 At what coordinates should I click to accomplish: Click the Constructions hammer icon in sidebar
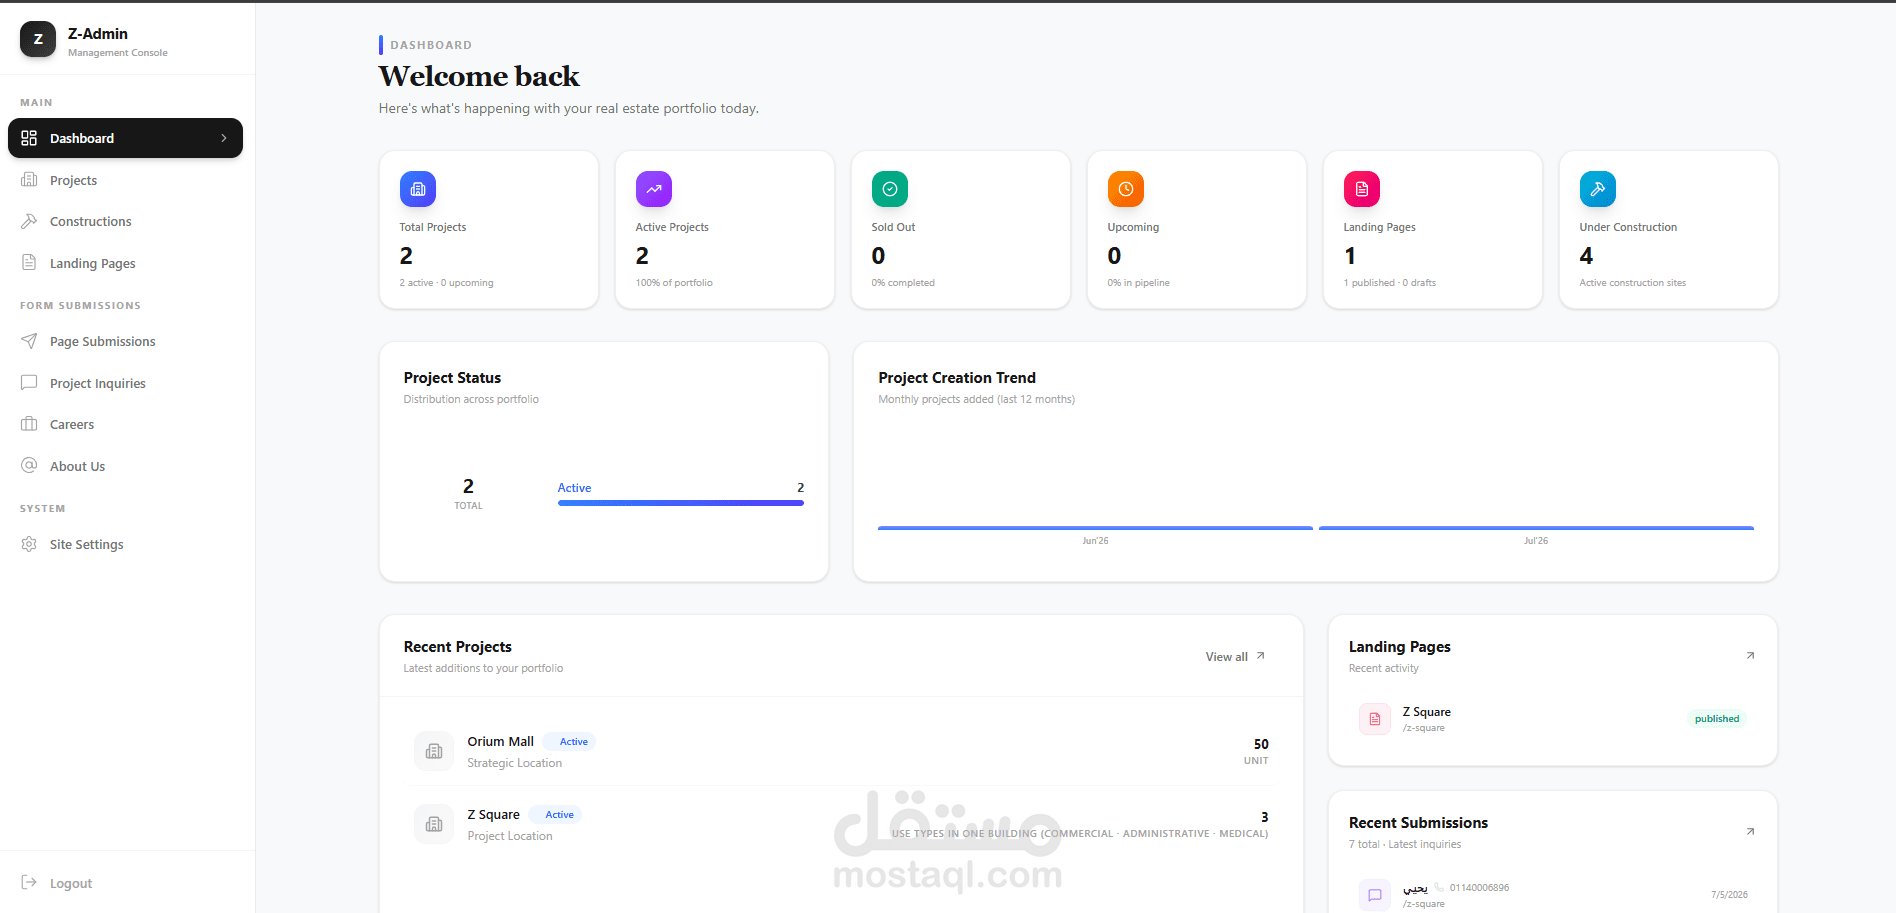[29, 221]
